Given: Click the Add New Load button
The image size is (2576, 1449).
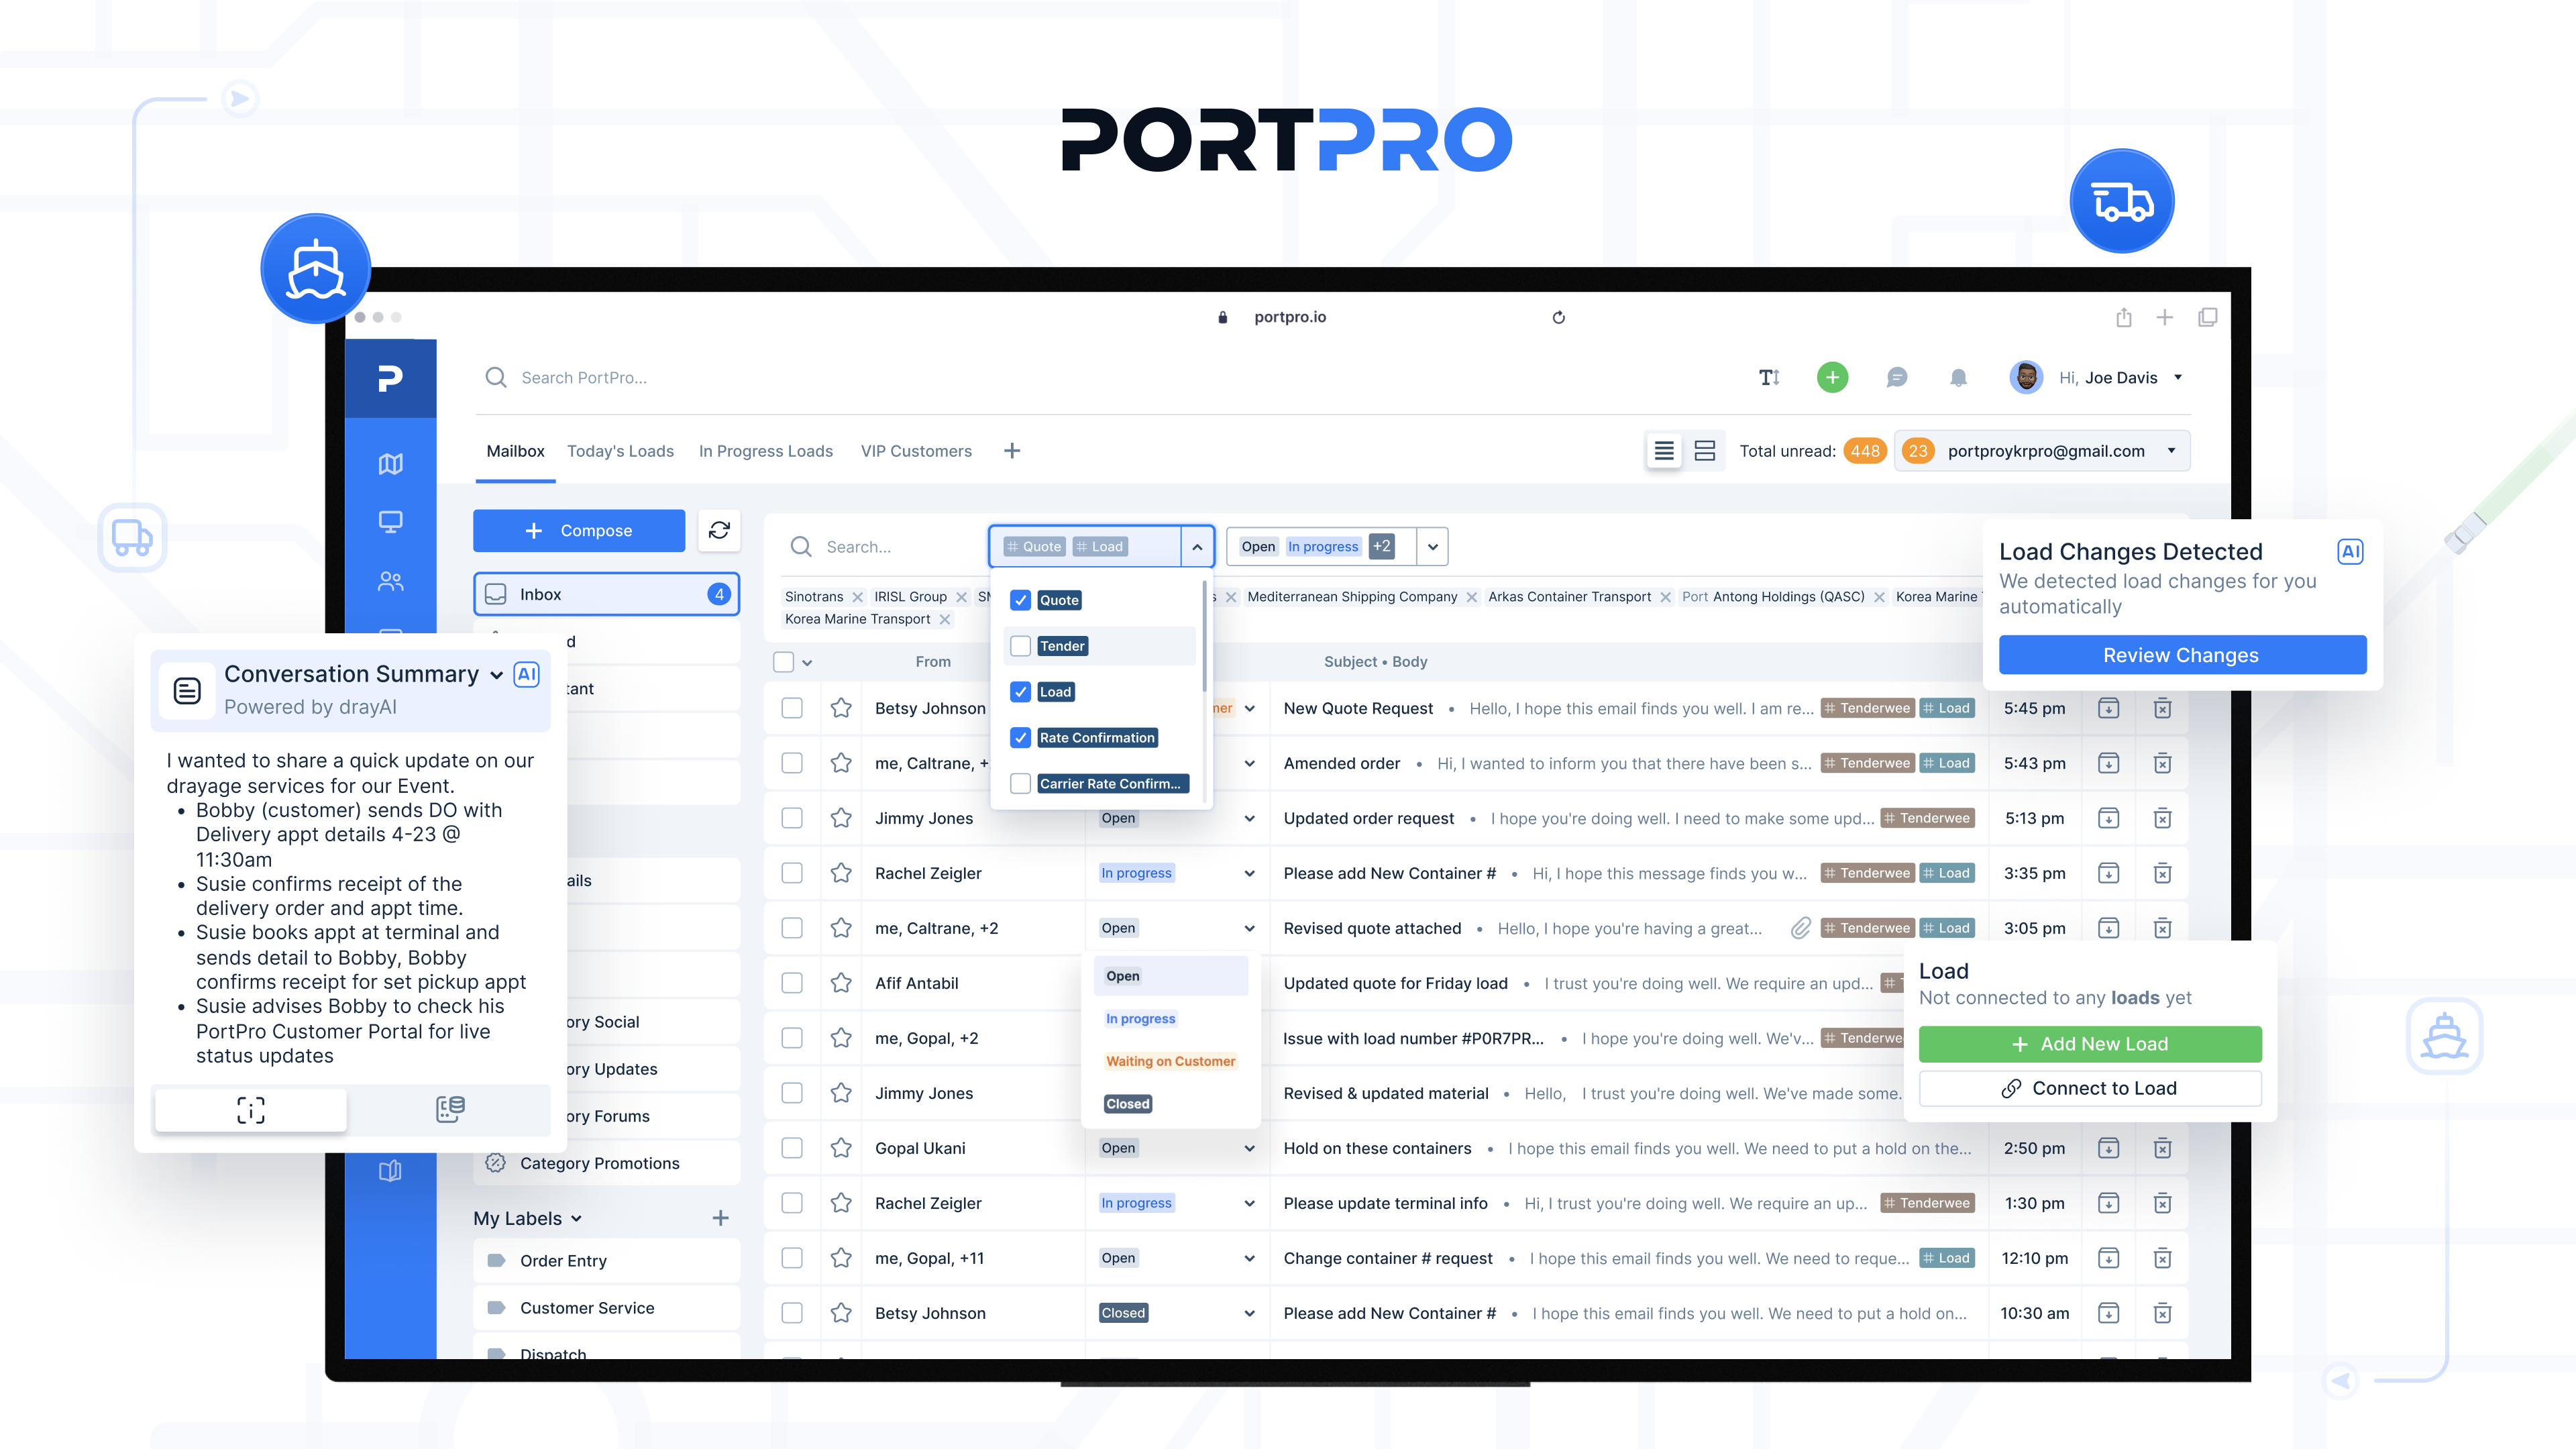Looking at the screenshot, I should tap(2089, 1044).
